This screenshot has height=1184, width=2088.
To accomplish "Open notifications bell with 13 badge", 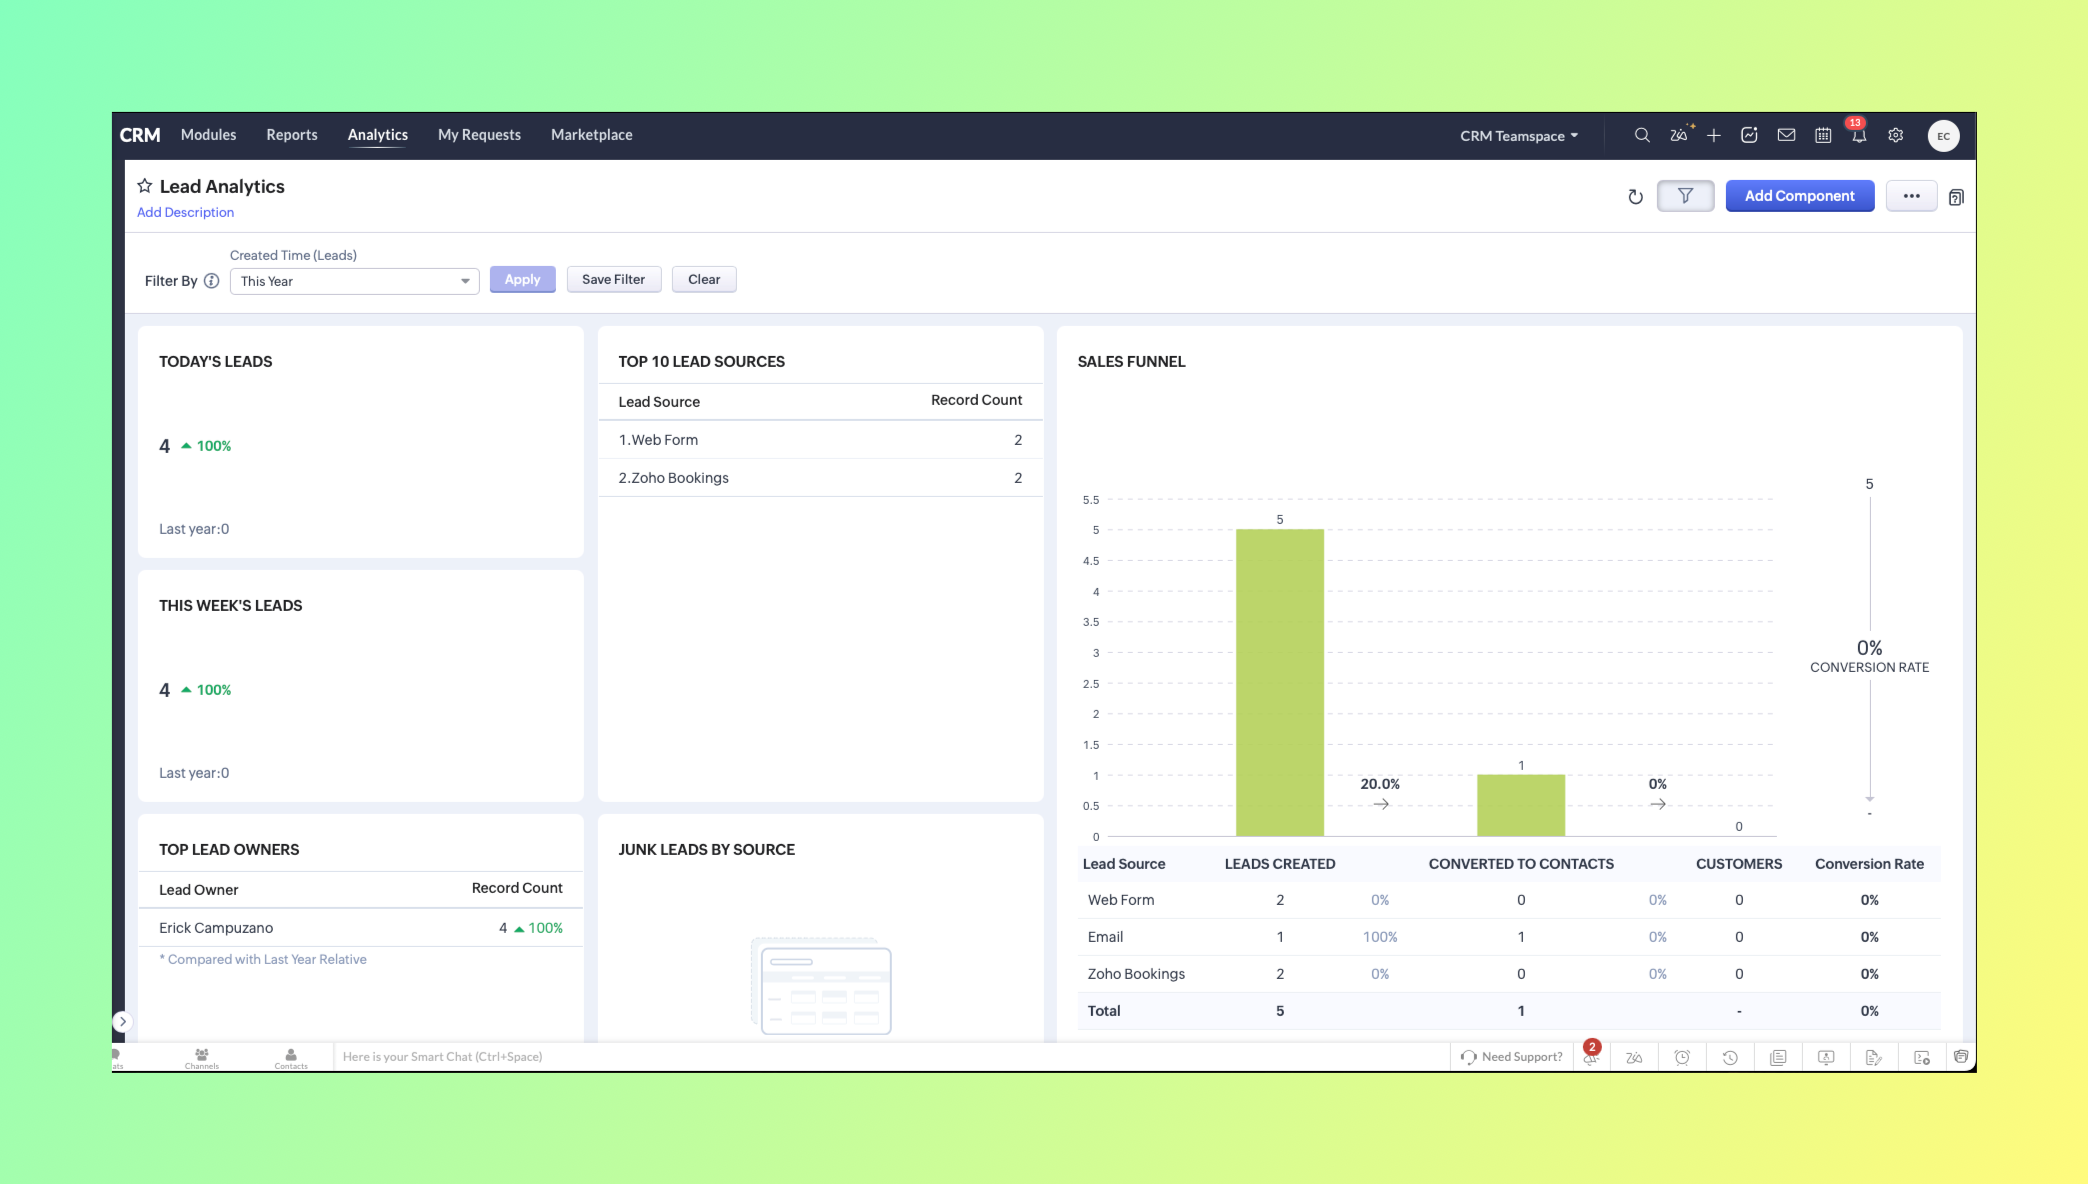I will coord(1858,136).
